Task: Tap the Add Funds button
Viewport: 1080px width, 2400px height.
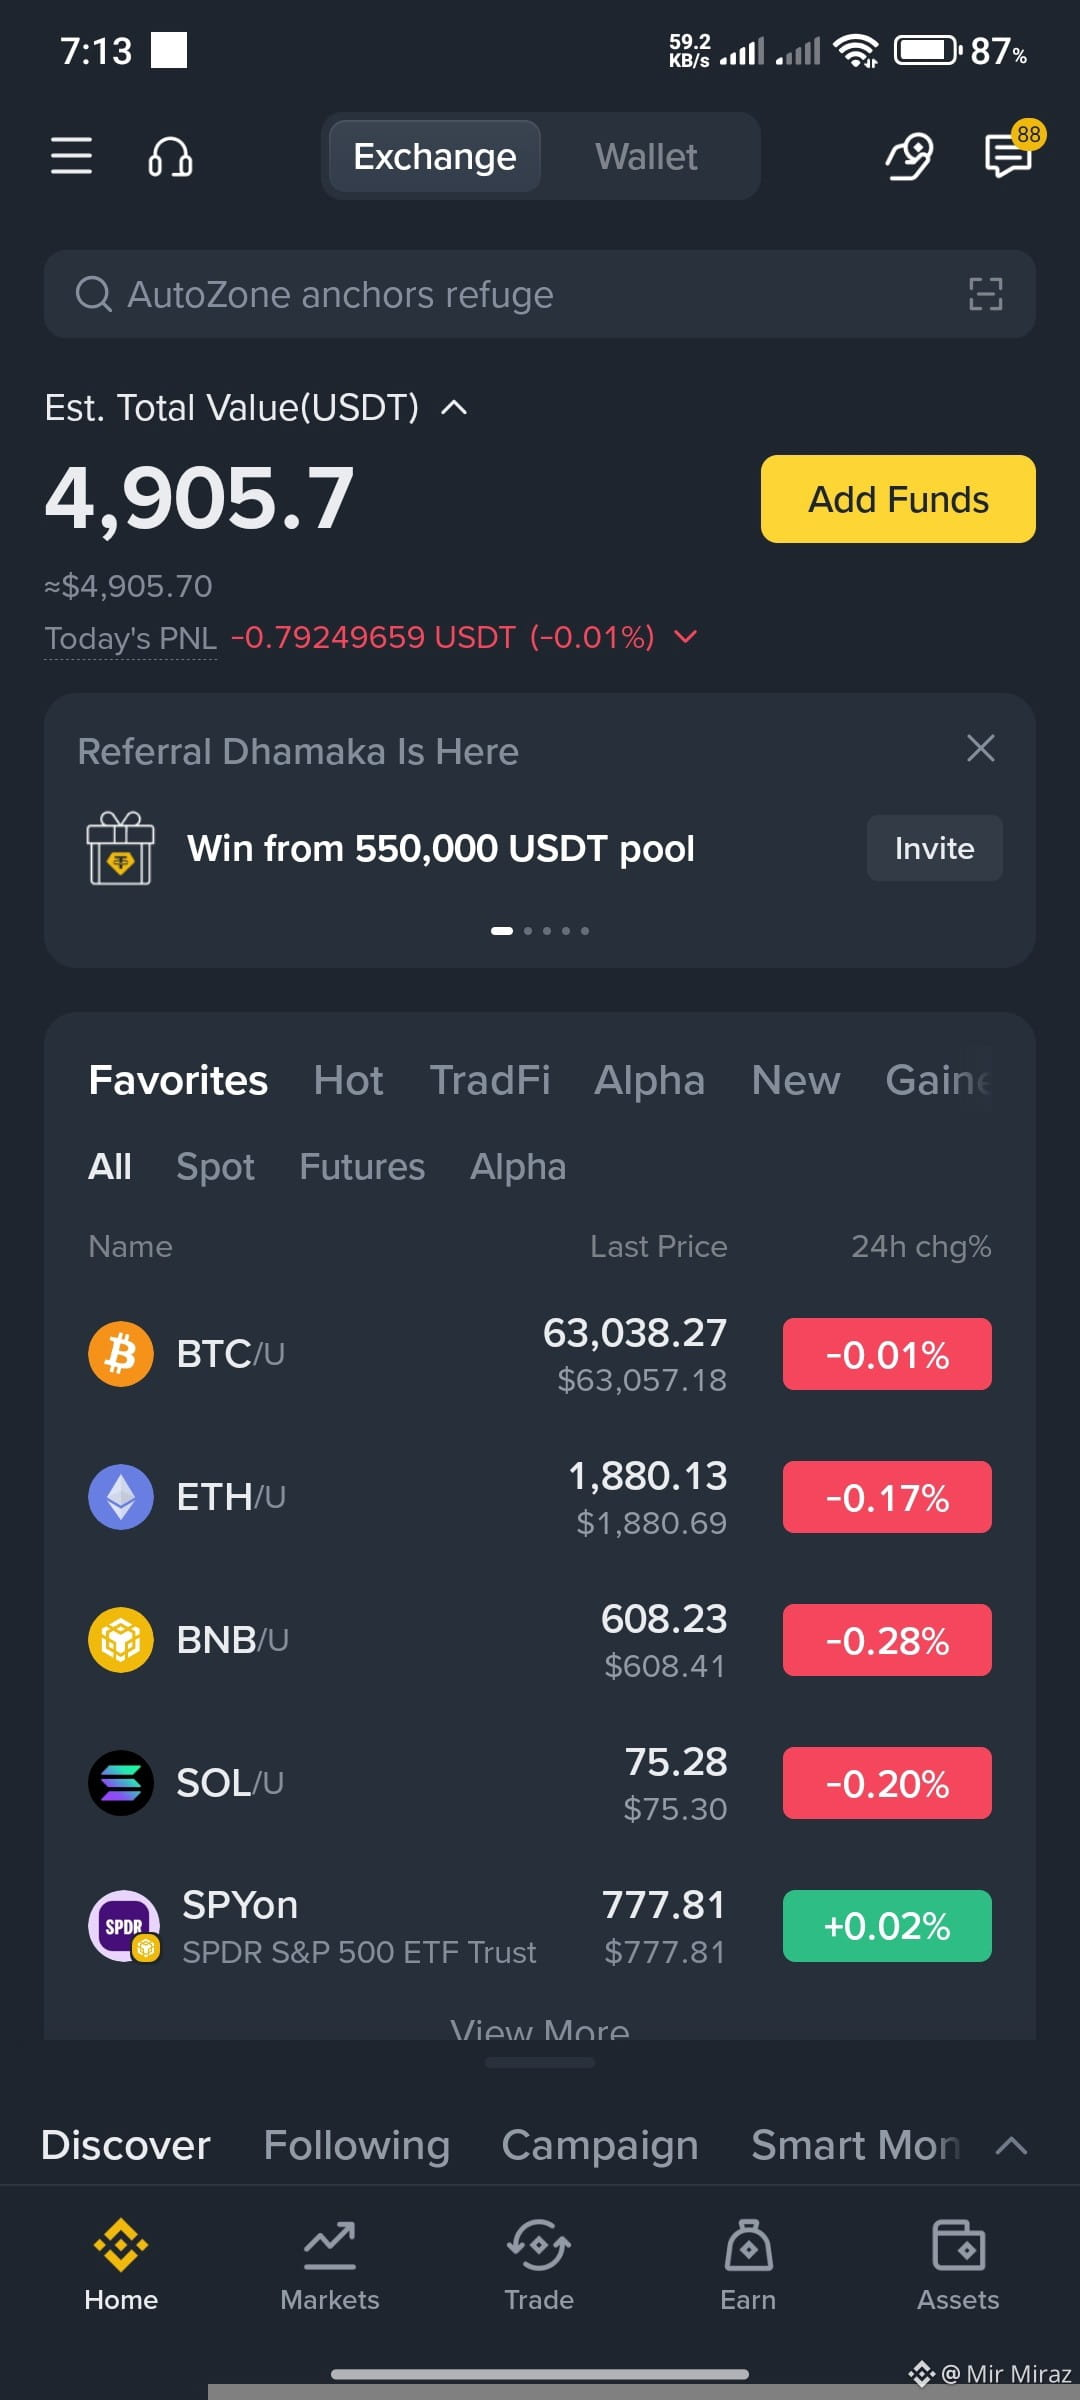Action: click(x=898, y=499)
